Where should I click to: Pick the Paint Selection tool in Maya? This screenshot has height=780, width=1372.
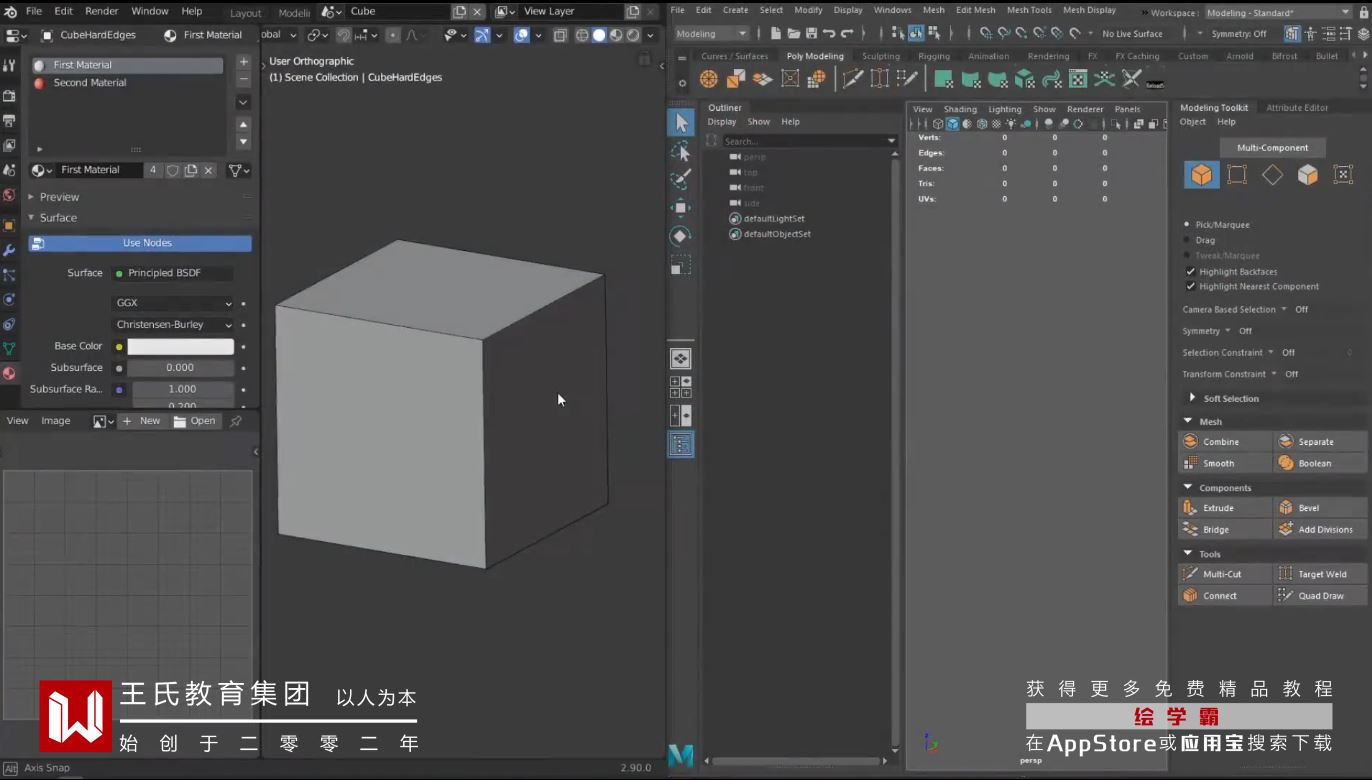pos(681,180)
